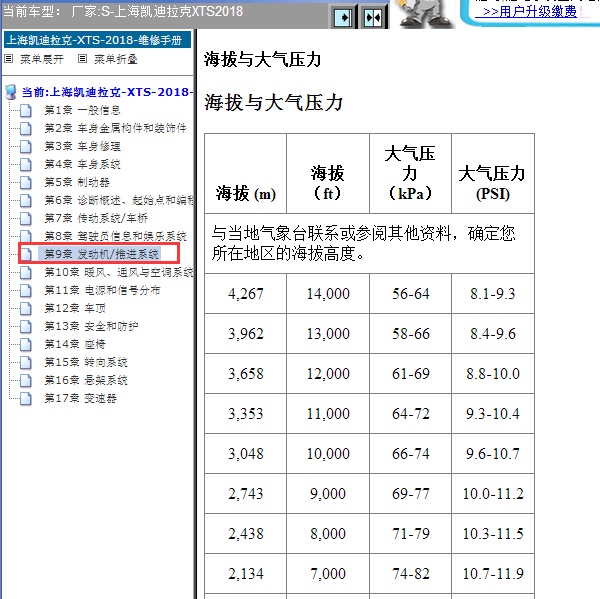Open 第4章 车身系统

pos(83,164)
